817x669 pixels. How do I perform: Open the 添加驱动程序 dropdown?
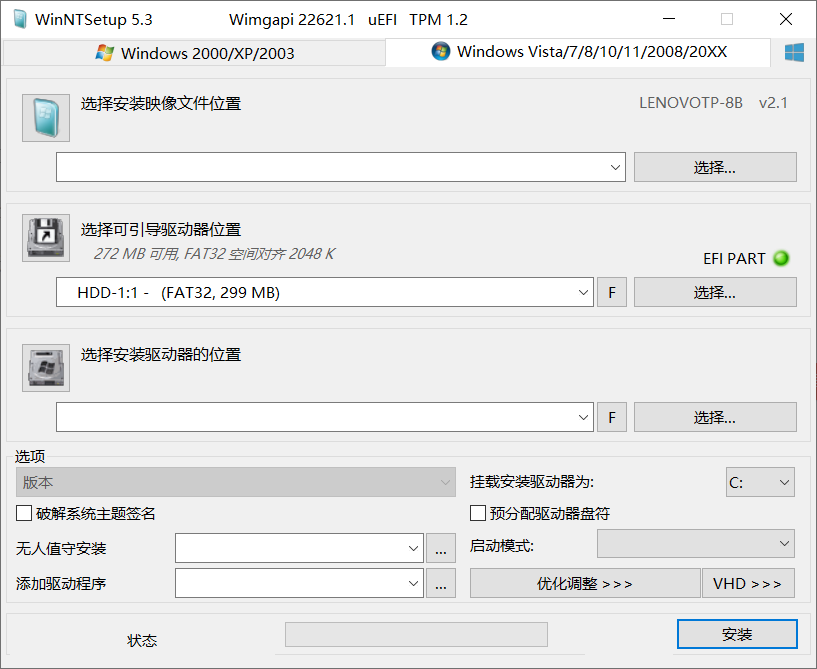[x=299, y=583]
